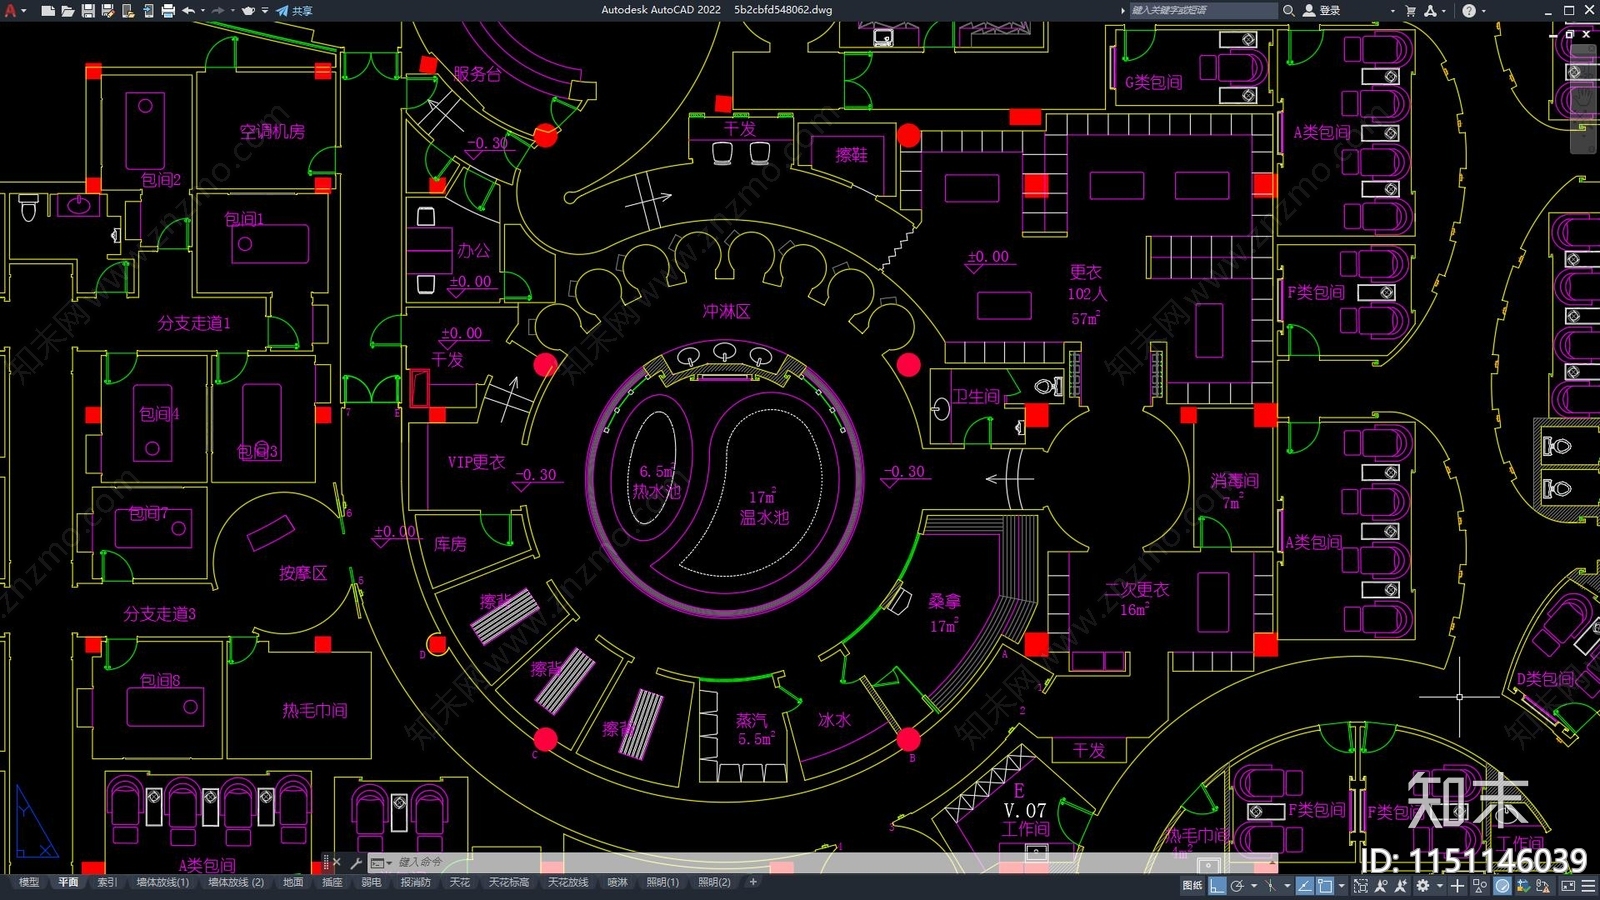
Task: Toggle Isolate objects circle icon in status bar
Action: (x=1502, y=885)
